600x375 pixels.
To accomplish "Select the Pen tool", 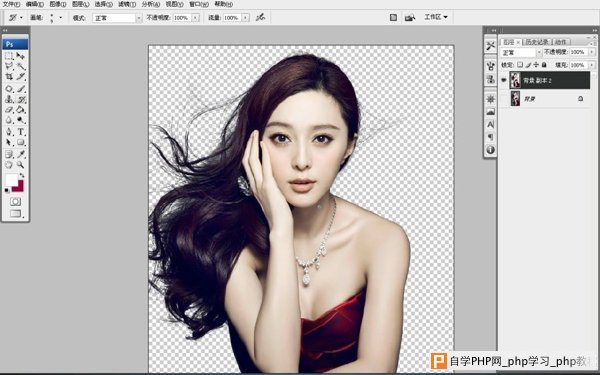I will click(x=9, y=132).
